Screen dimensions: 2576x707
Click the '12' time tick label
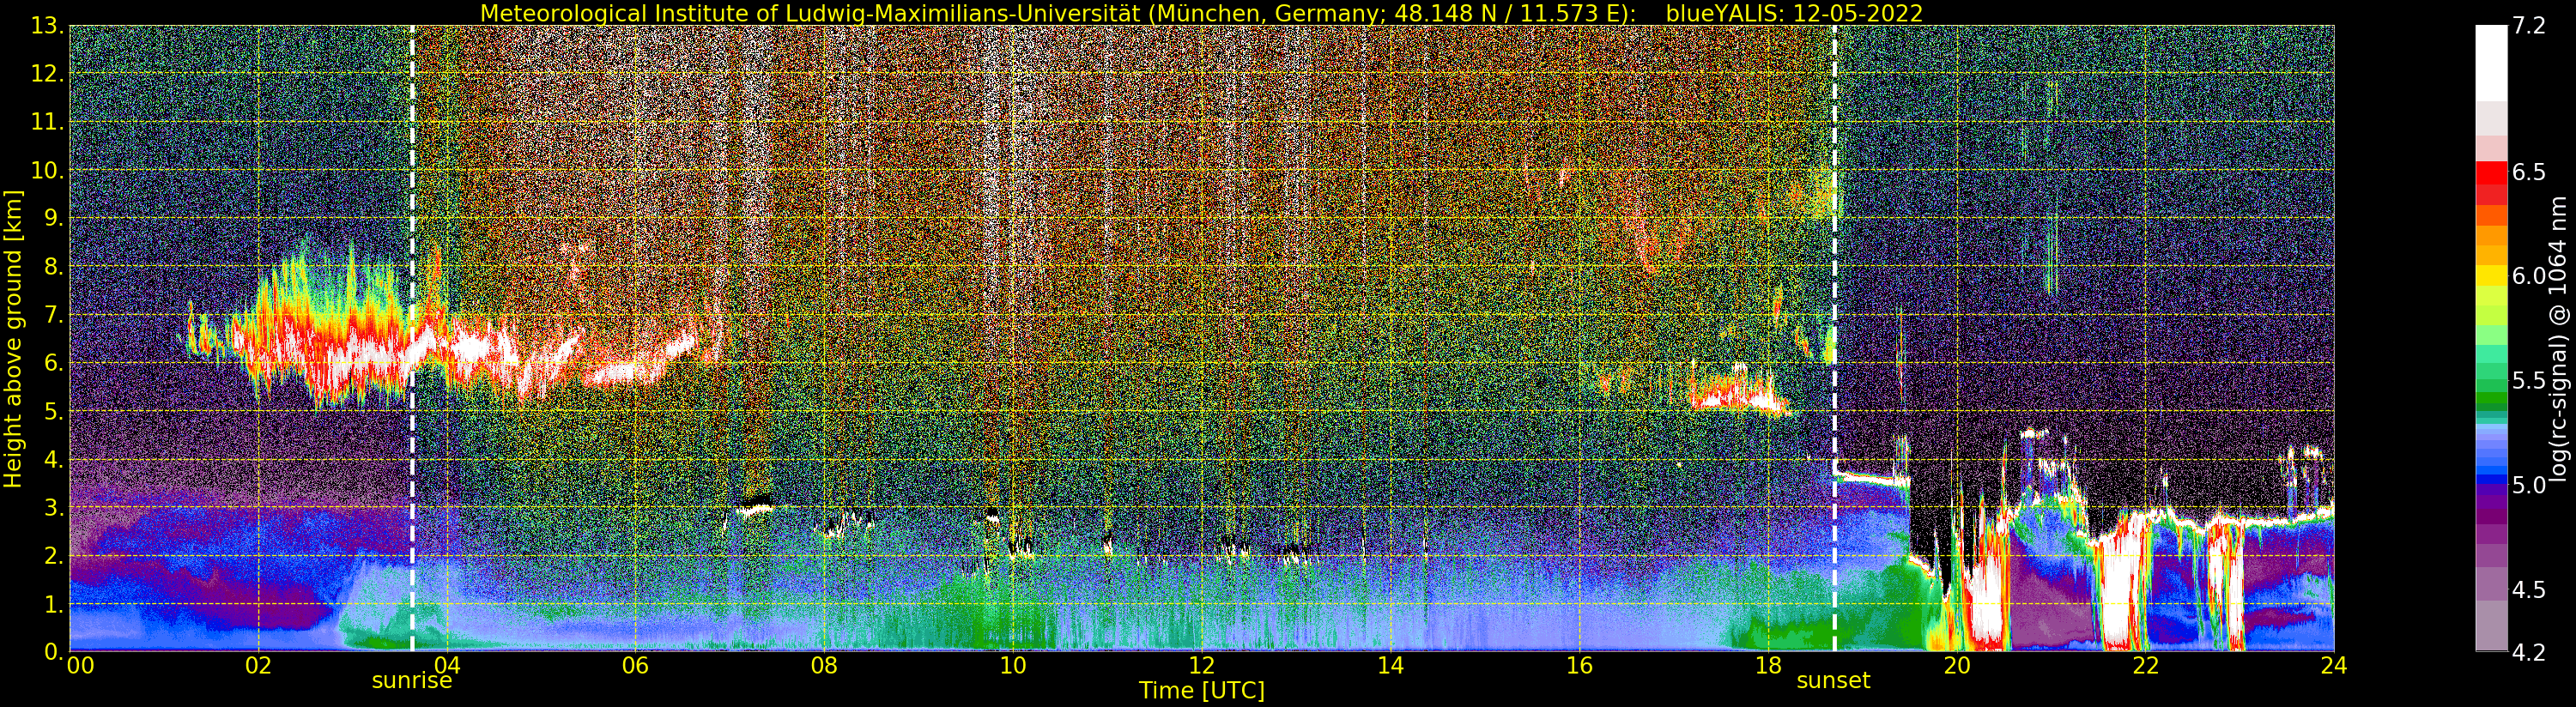click(1202, 665)
